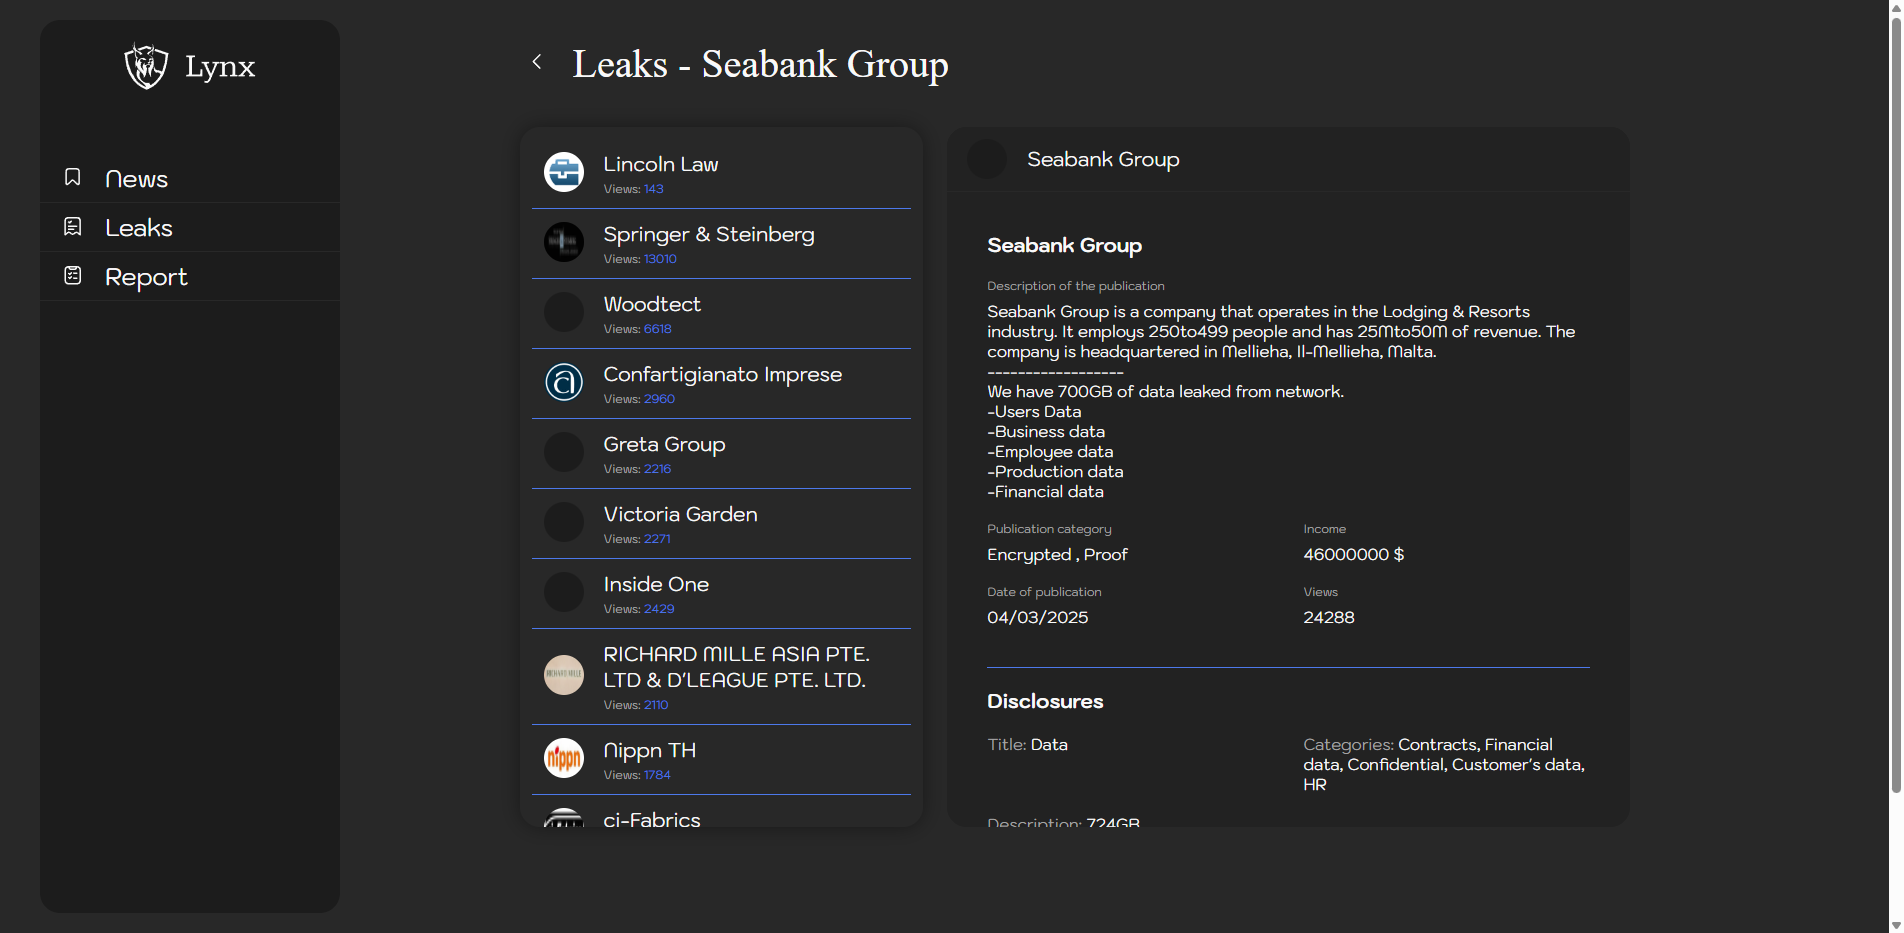This screenshot has height=933, width=1904.
Task: Click the scroll down arrow at page bottom
Action: [x=1895, y=925]
